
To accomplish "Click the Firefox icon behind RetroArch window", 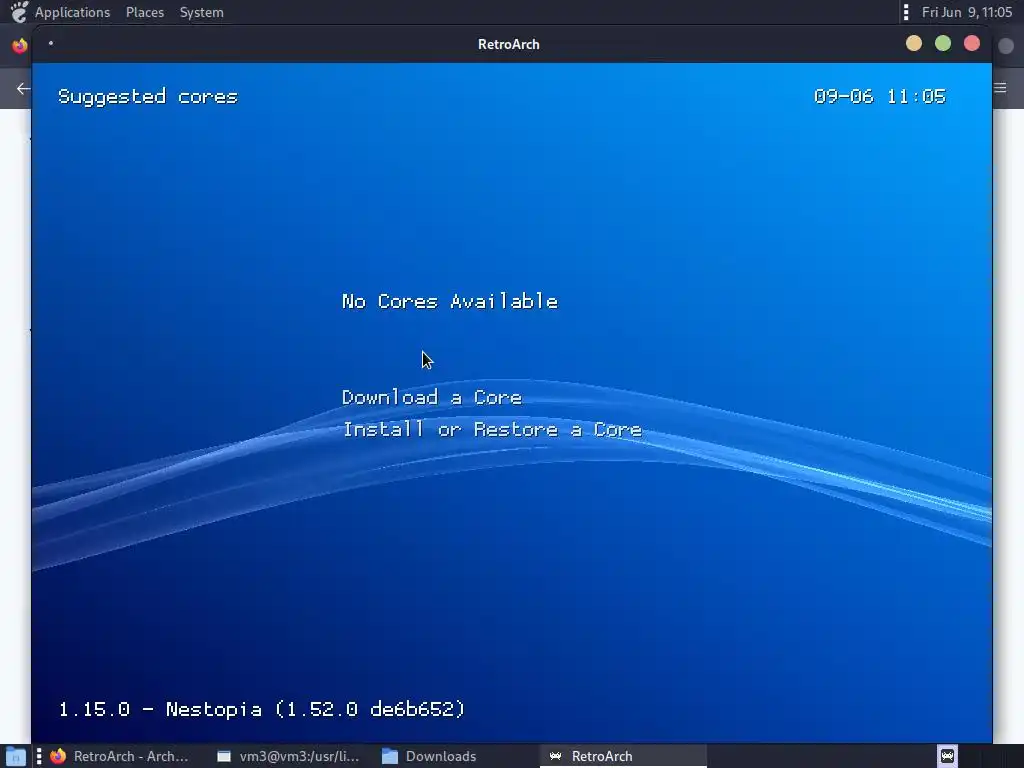I will coord(20,45).
